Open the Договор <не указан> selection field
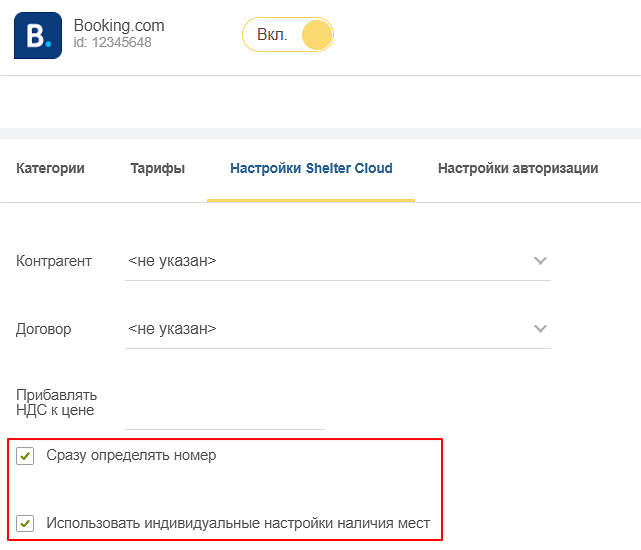The image size is (641, 550). (338, 329)
